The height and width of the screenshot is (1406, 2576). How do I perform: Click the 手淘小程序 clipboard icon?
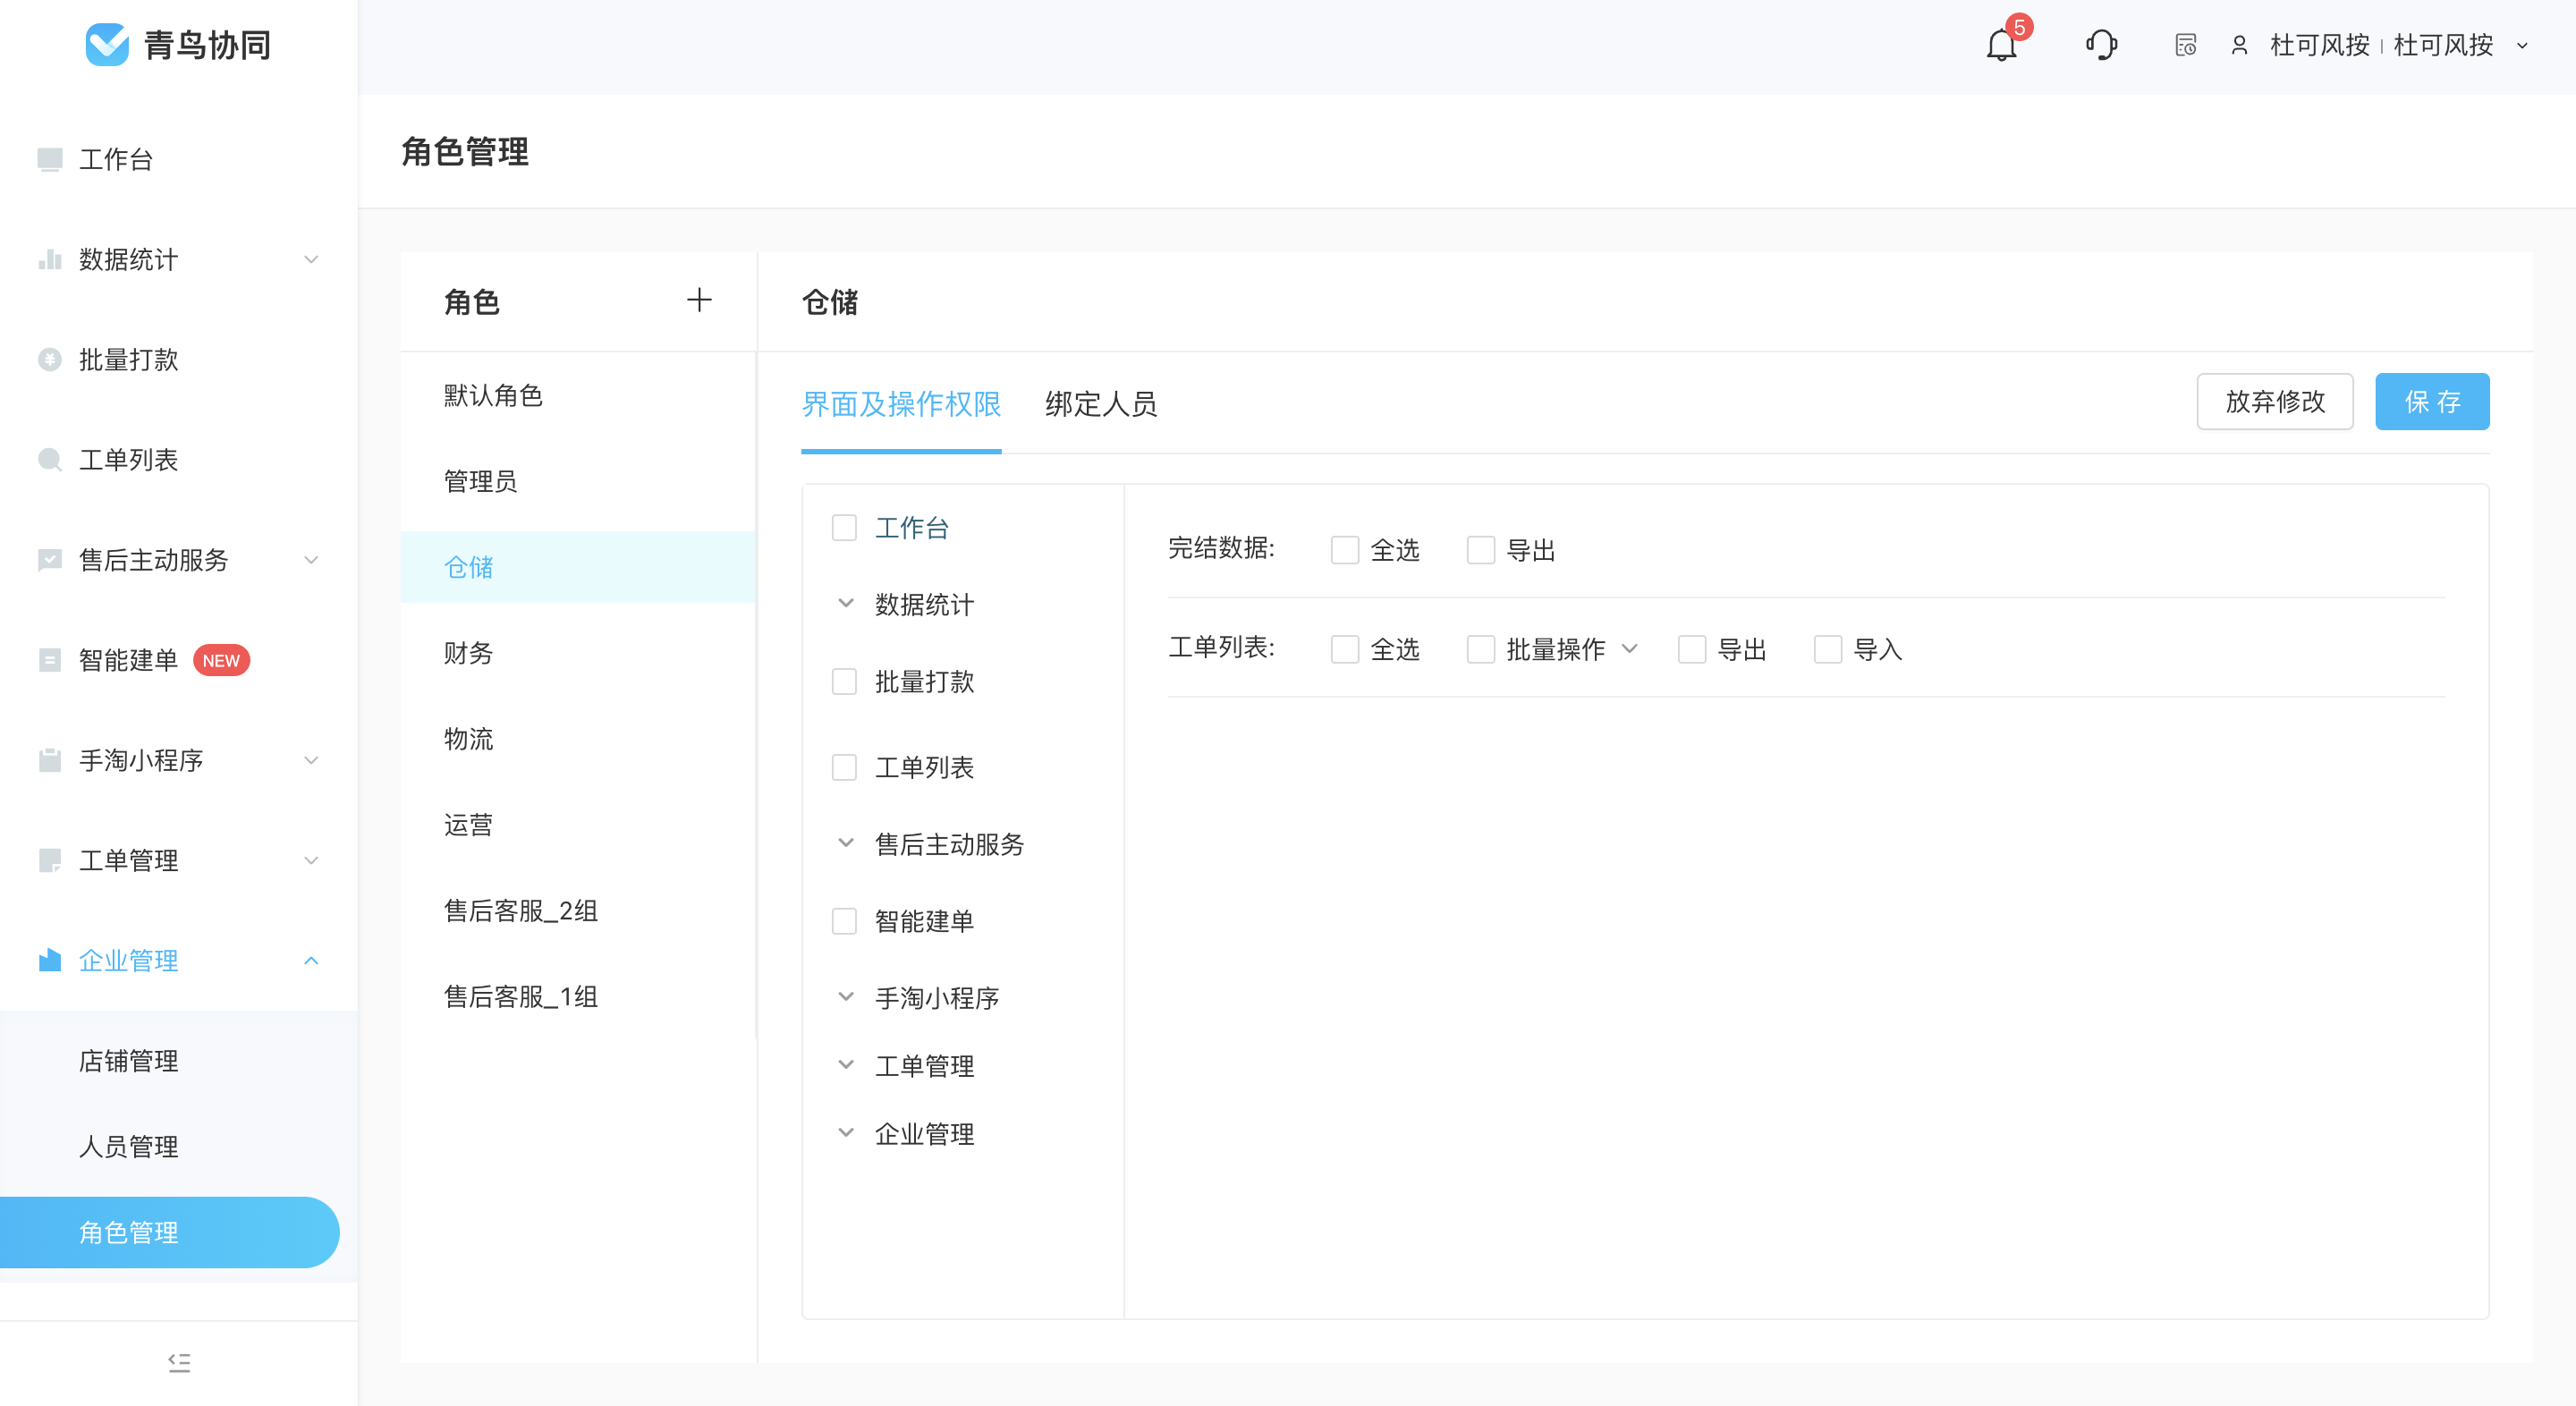click(x=49, y=760)
